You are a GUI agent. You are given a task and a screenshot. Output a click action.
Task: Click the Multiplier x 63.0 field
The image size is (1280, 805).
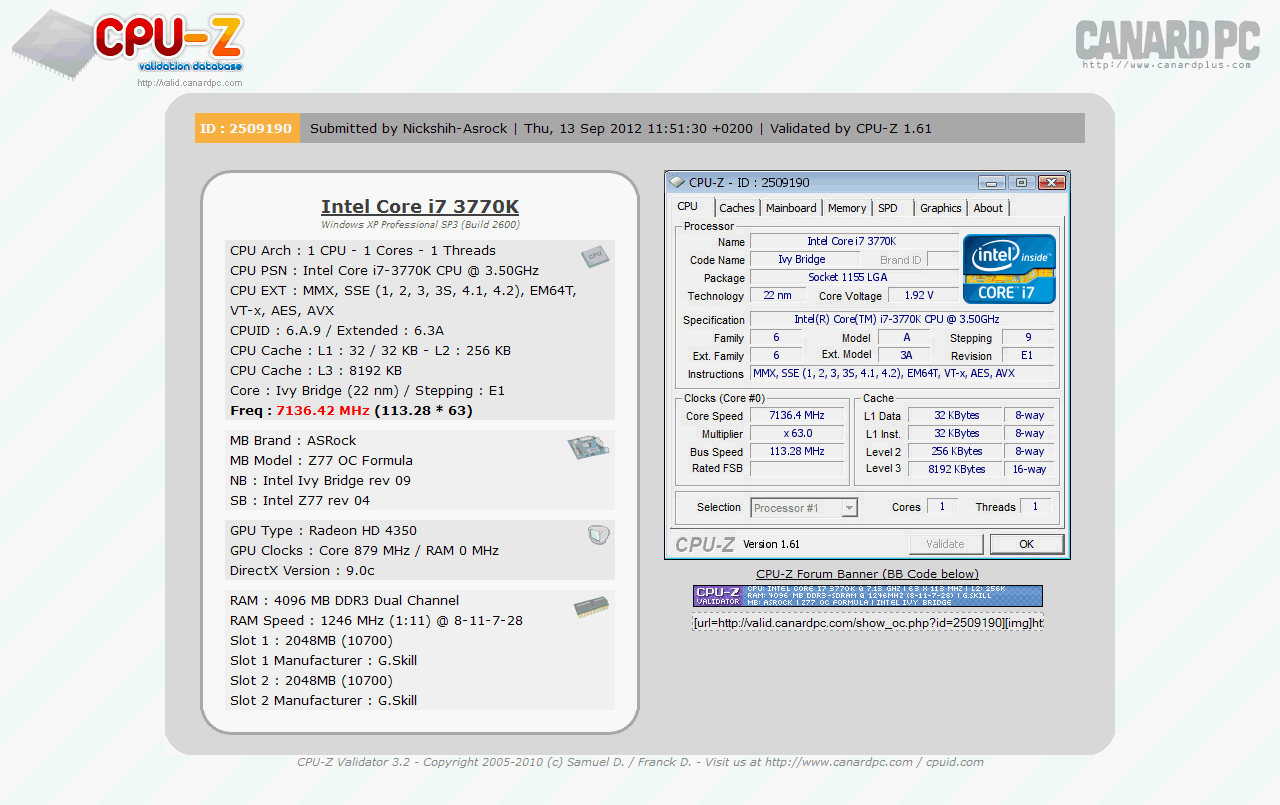click(796, 434)
